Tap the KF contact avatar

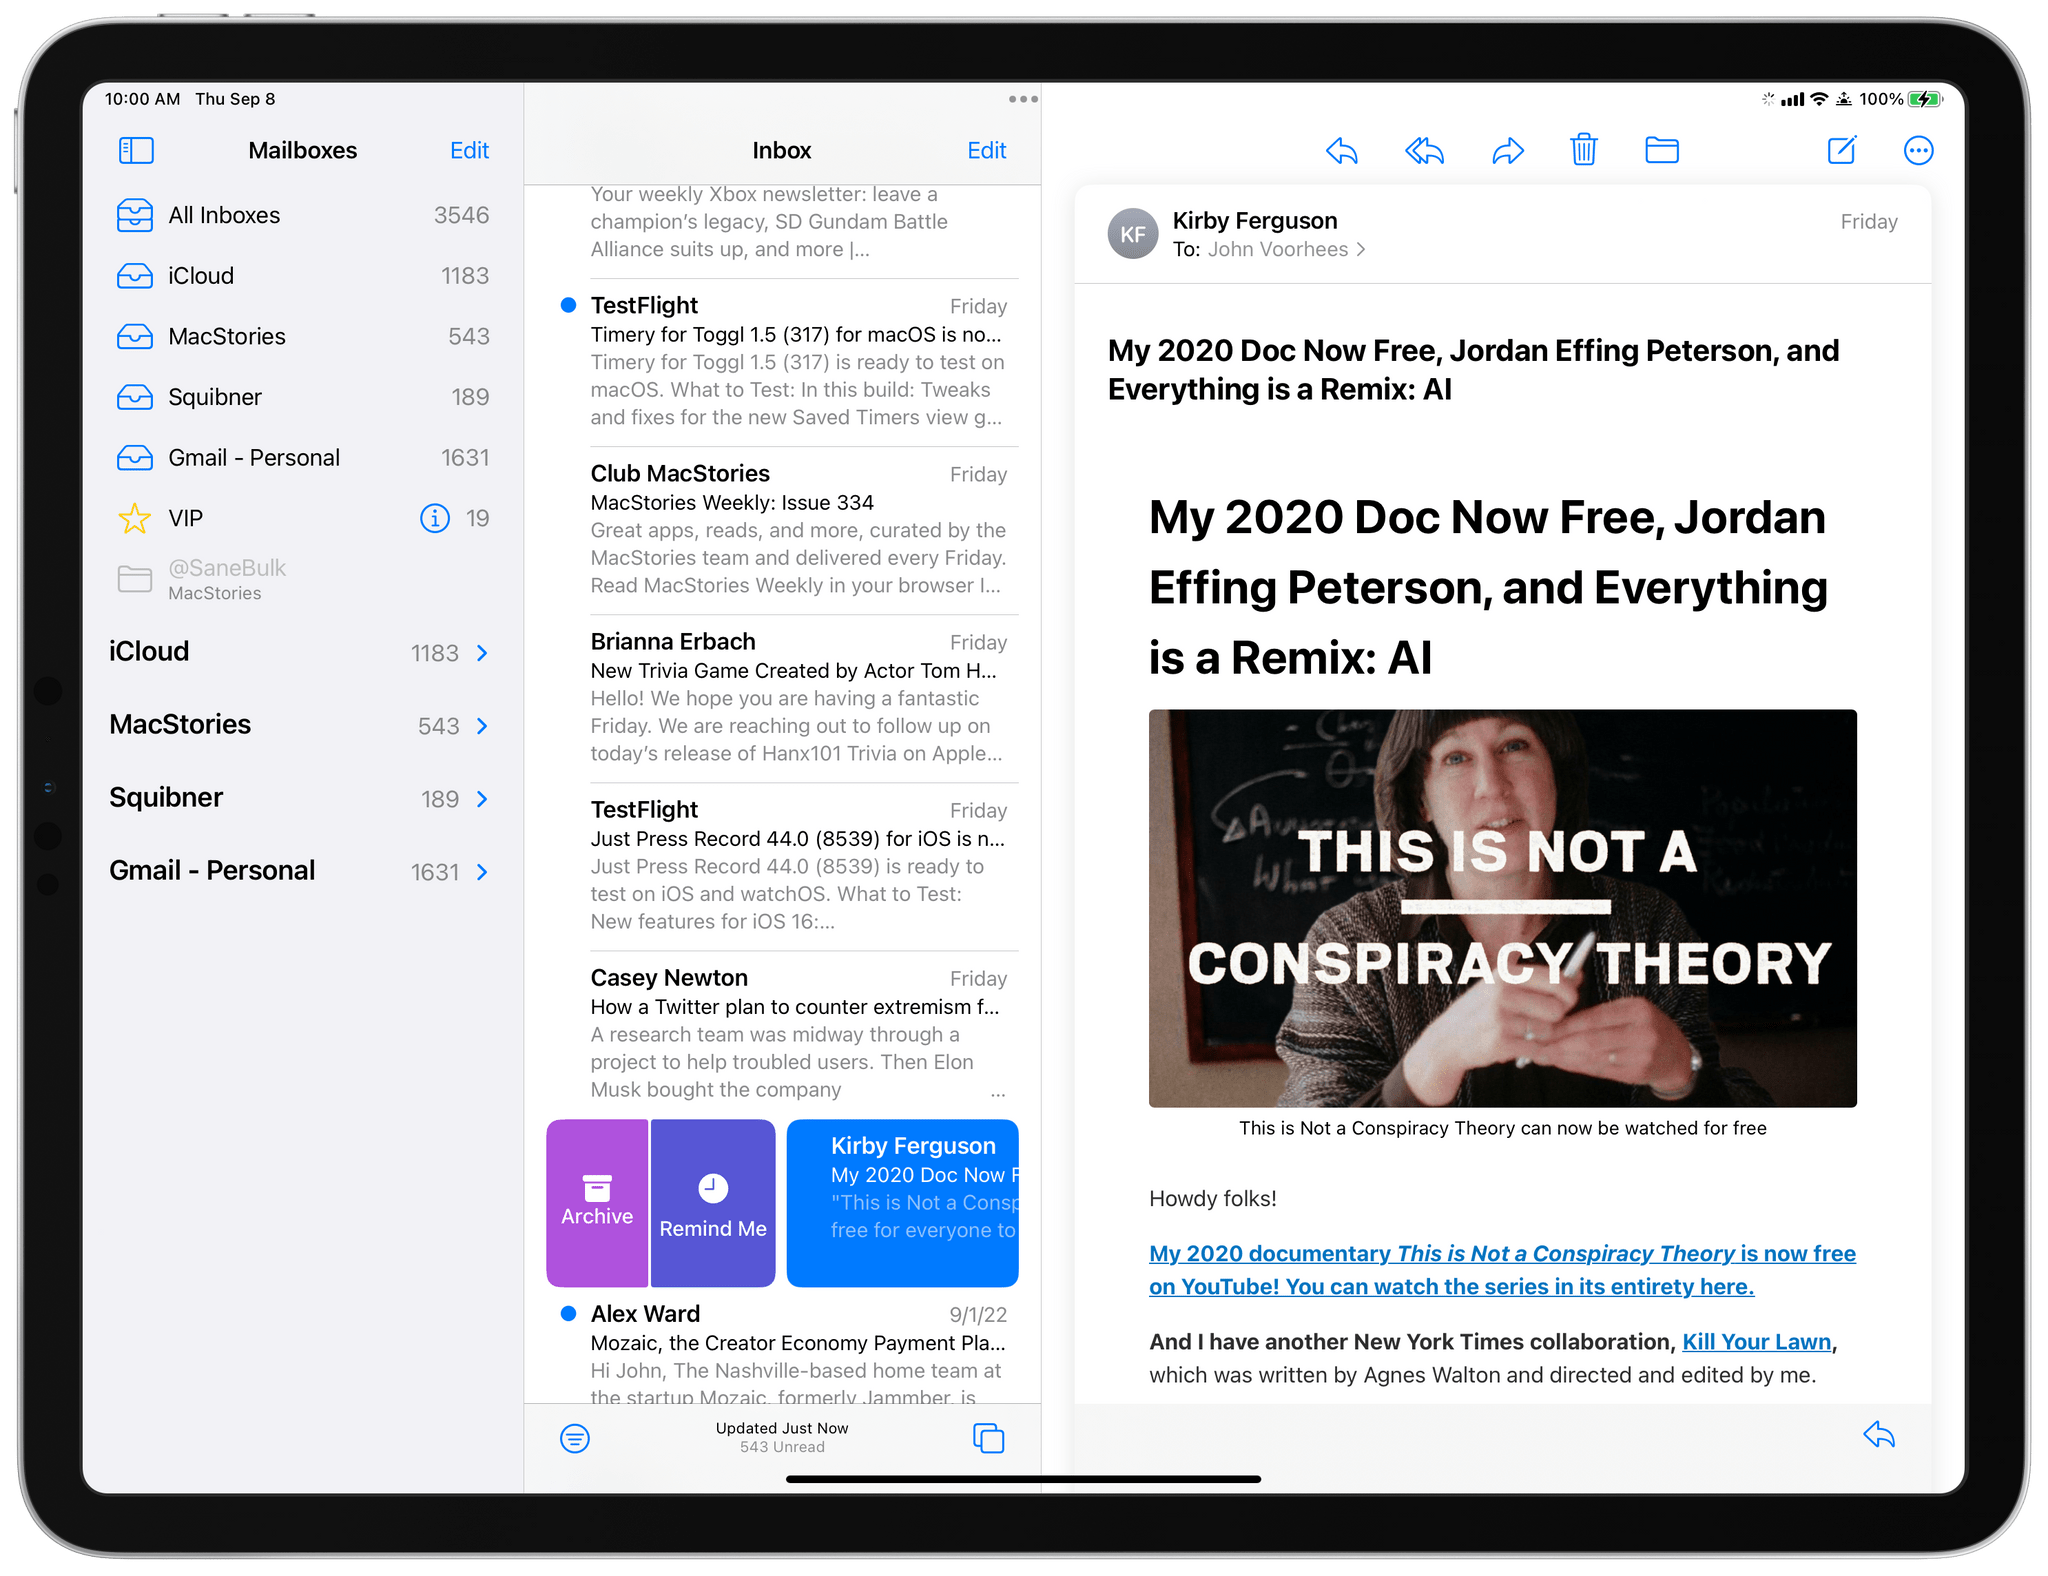click(x=1132, y=234)
